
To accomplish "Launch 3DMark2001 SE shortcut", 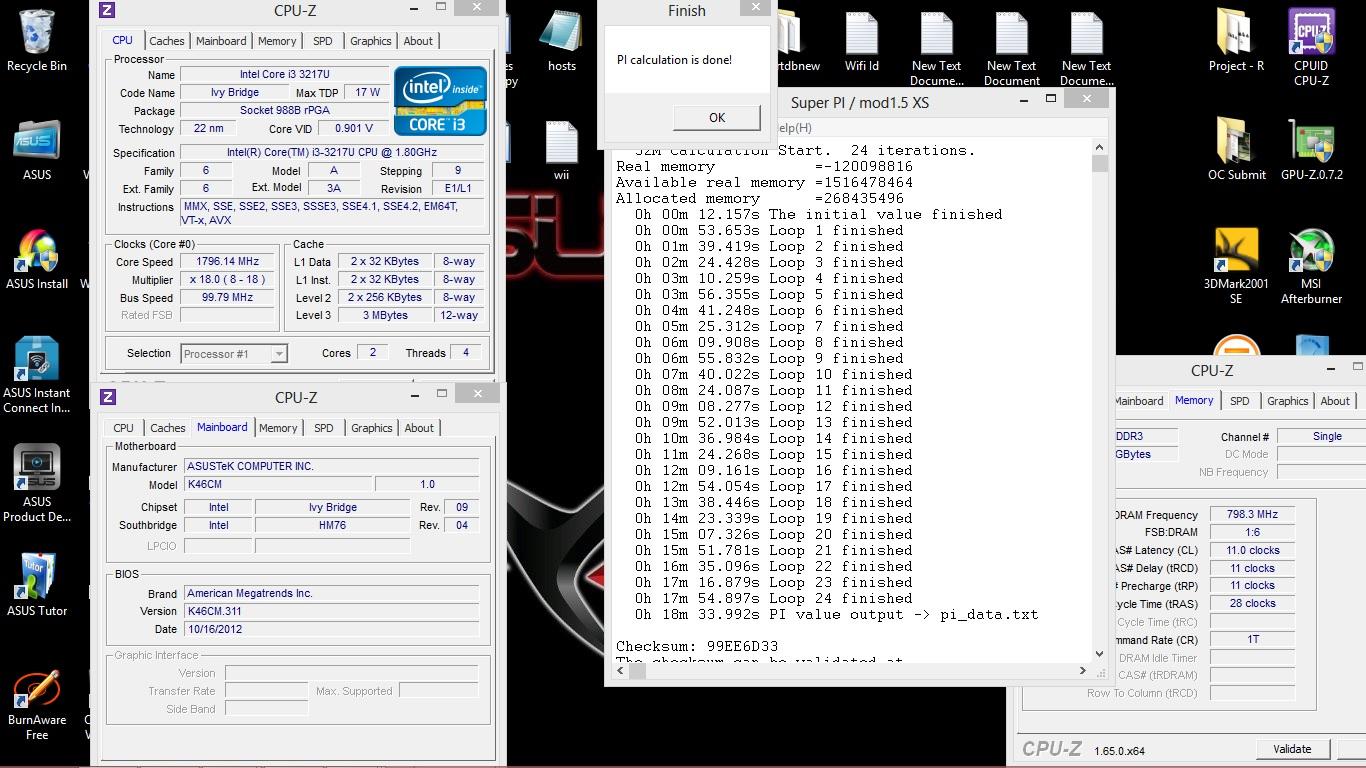I will pos(1236,266).
